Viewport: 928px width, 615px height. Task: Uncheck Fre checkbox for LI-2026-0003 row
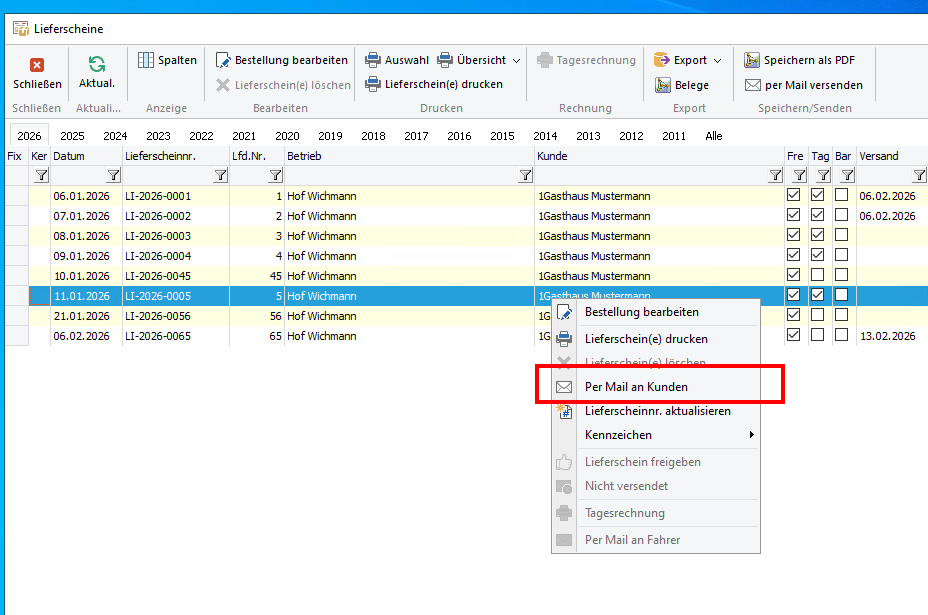(794, 236)
